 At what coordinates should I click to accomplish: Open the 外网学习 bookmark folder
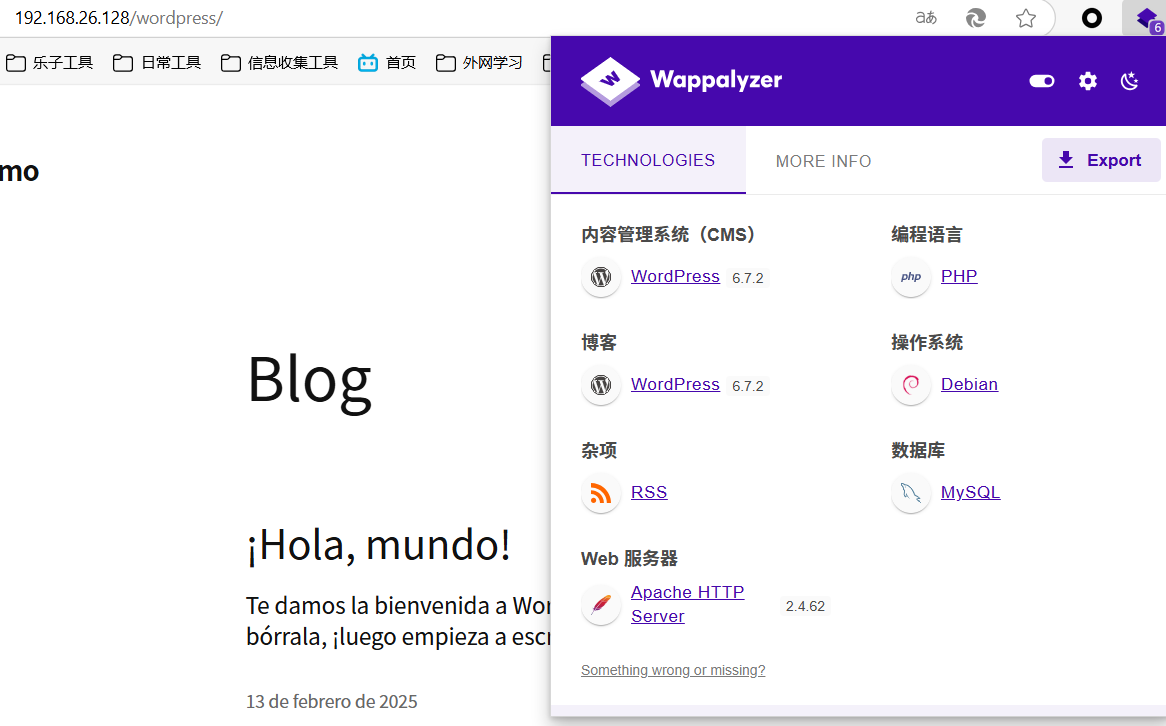pos(480,62)
